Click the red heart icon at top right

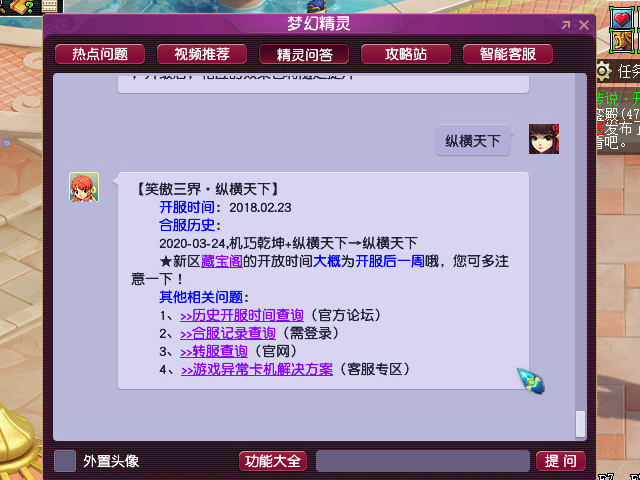point(622,18)
